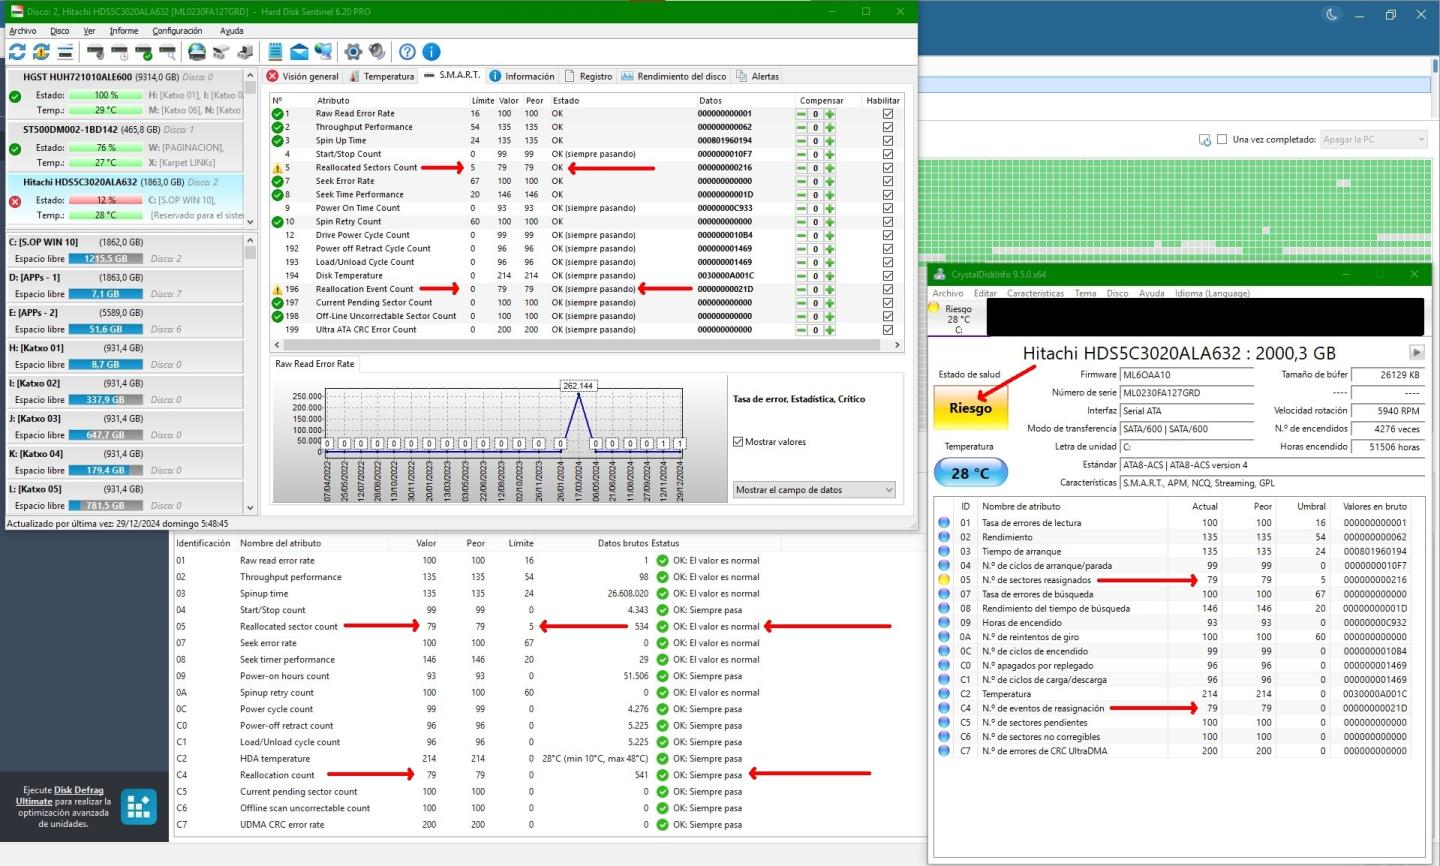This screenshot has width=1440, height=866.
Task: Click green minus for Reallocated Sectors Count row
Action: [801, 168]
